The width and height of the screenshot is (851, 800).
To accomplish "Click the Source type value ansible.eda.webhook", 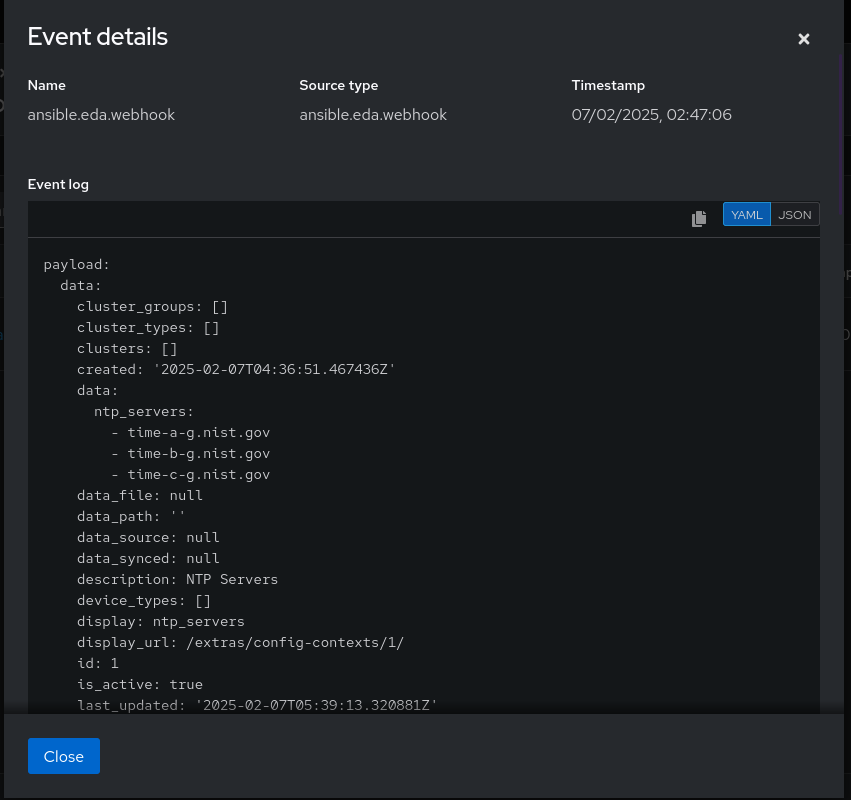I will (x=373, y=115).
